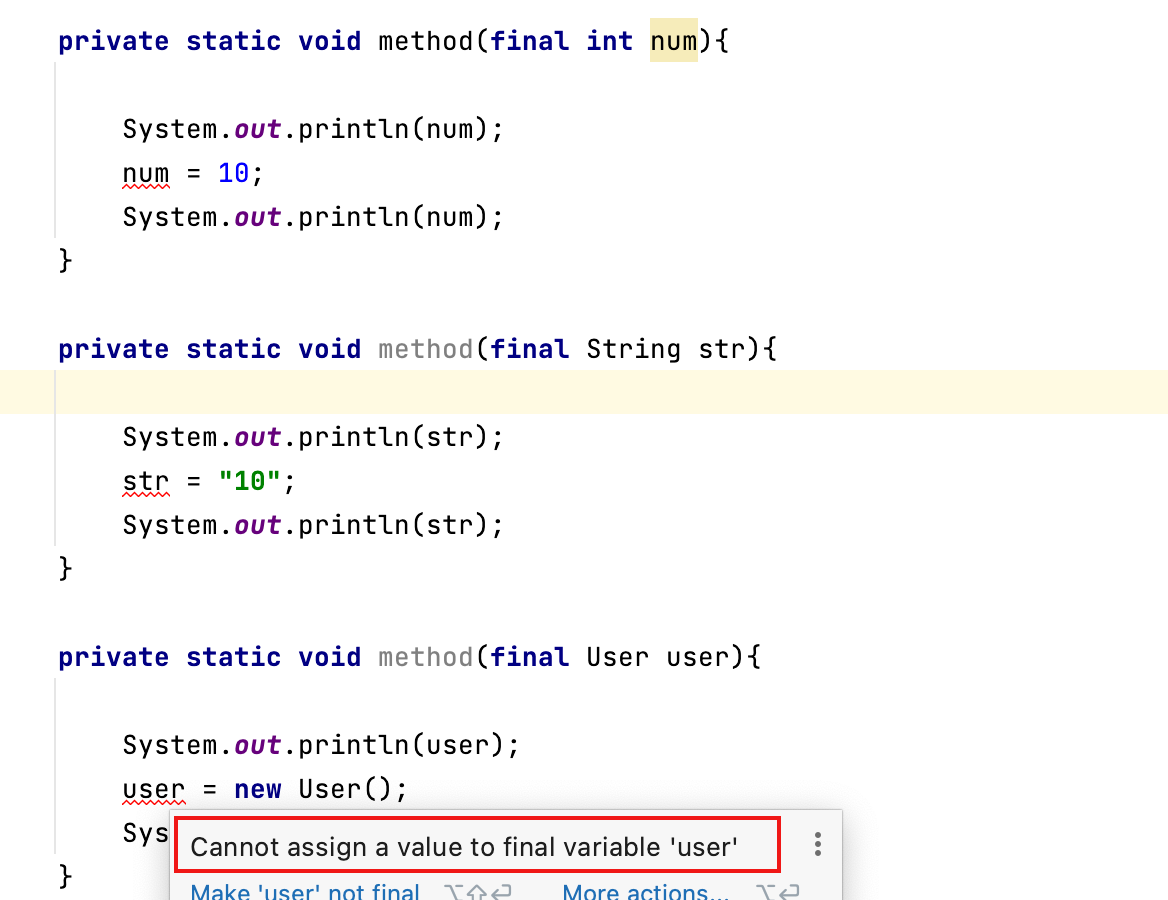The image size is (1168, 900).
Task: Click 'System.out.println(num);' after the num assignment
Action: [313, 218]
